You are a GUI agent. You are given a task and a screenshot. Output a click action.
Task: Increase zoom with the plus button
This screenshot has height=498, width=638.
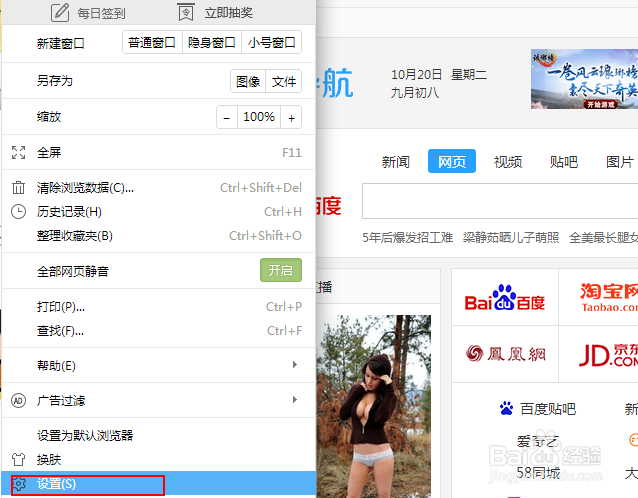[x=291, y=117]
